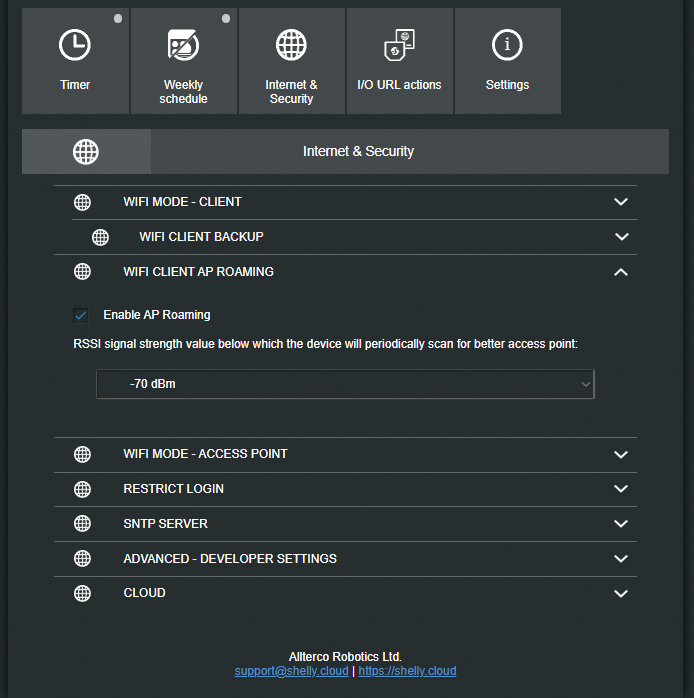The width and height of the screenshot is (694, 698).
Task: Open the Timer clock icon
Action: pos(75,45)
